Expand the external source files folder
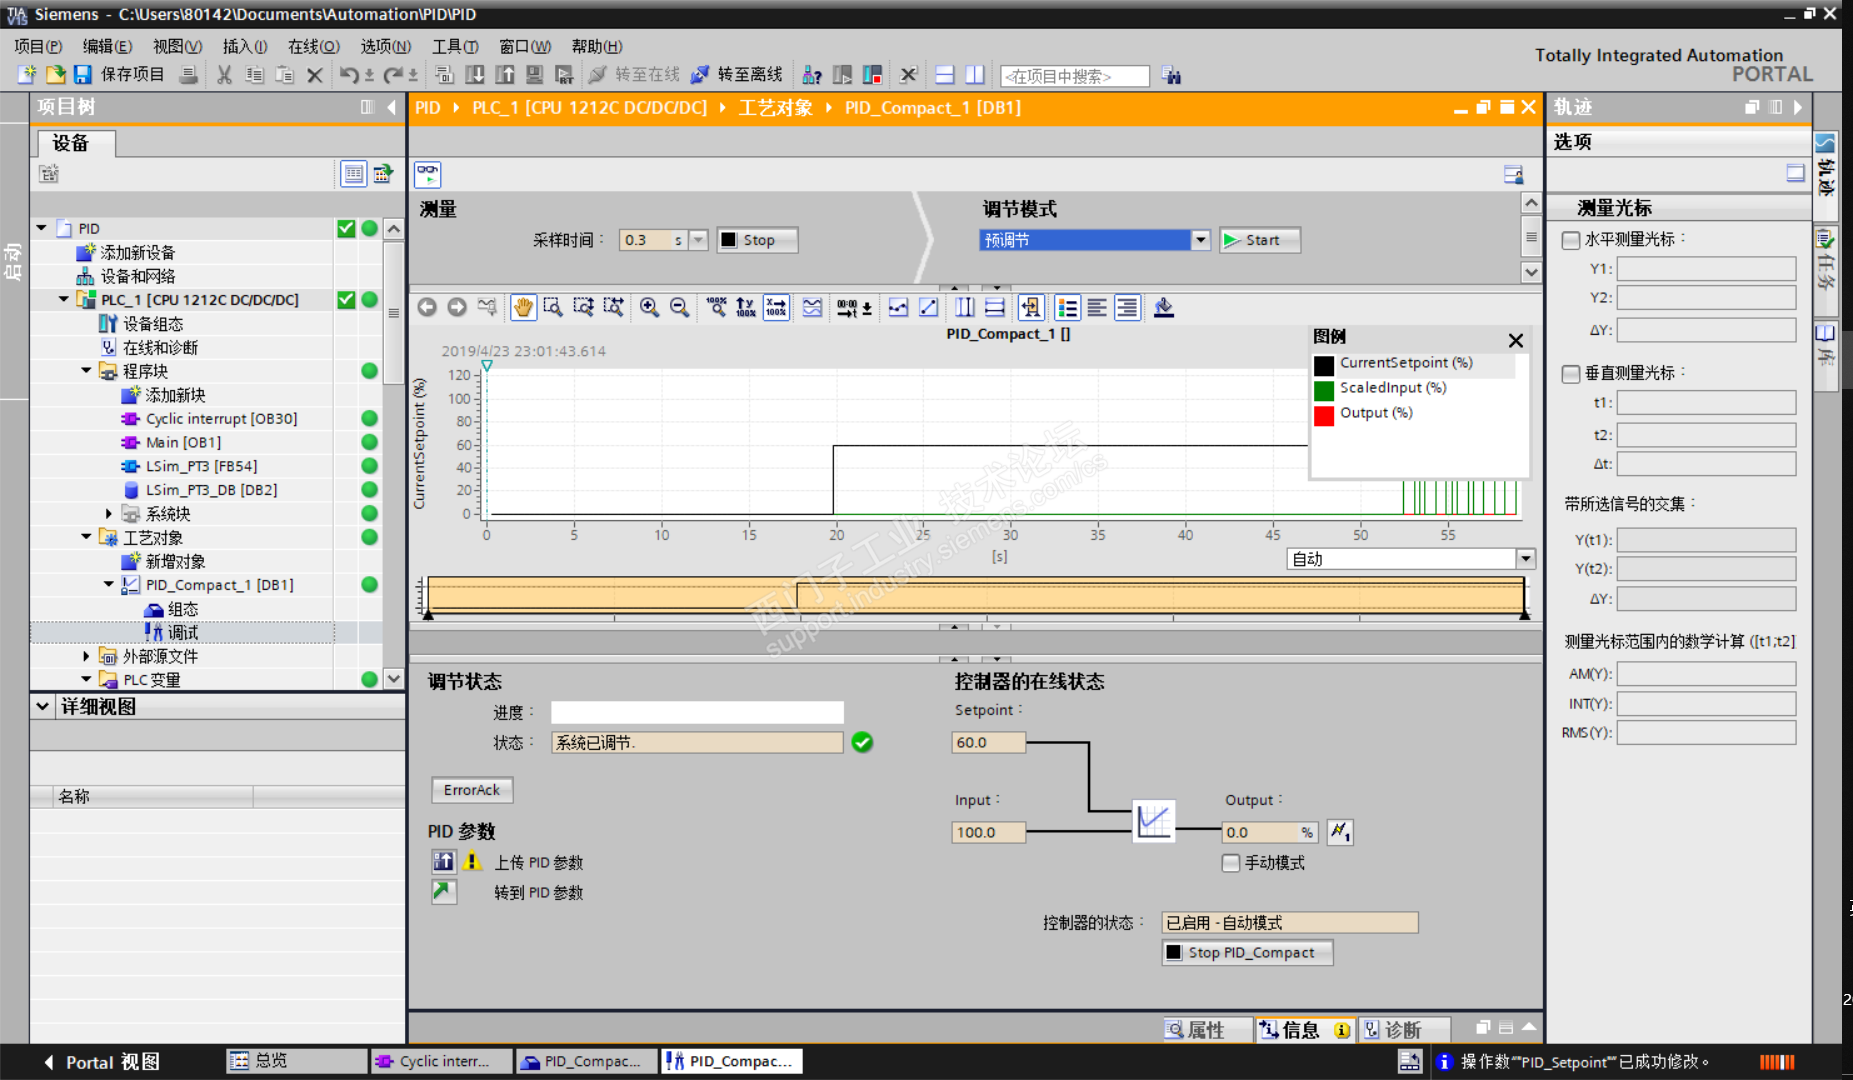This screenshot has height=1080, width=1853. click(x=86, y=656)
